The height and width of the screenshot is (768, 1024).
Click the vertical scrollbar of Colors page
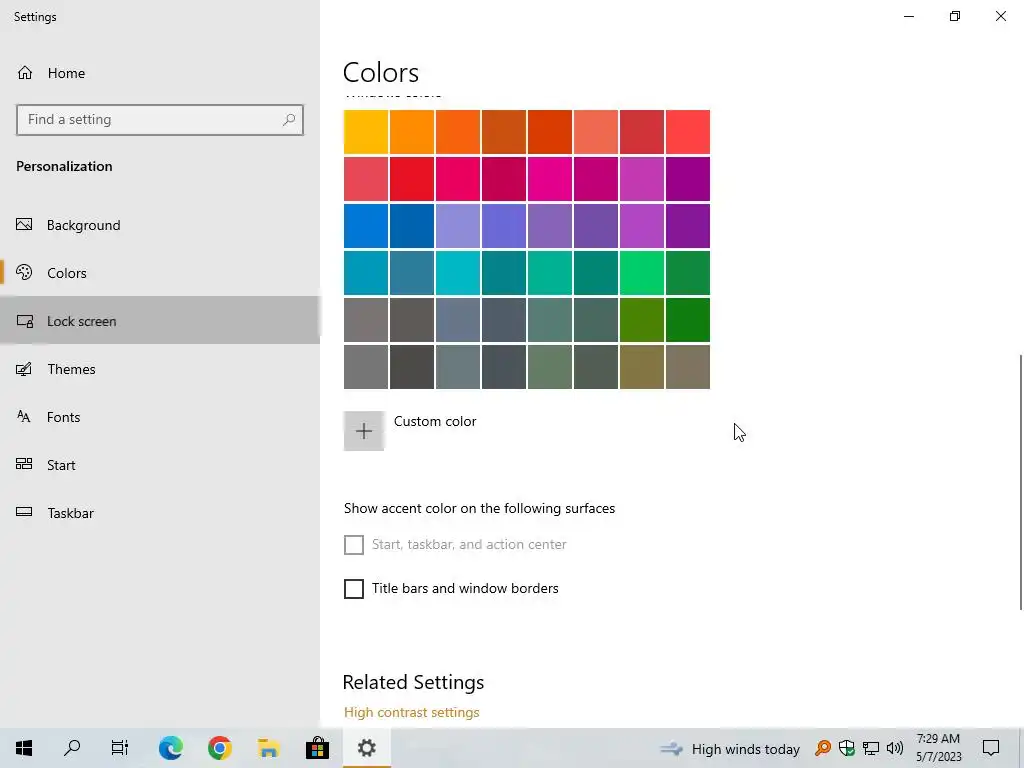(1021, 483)
